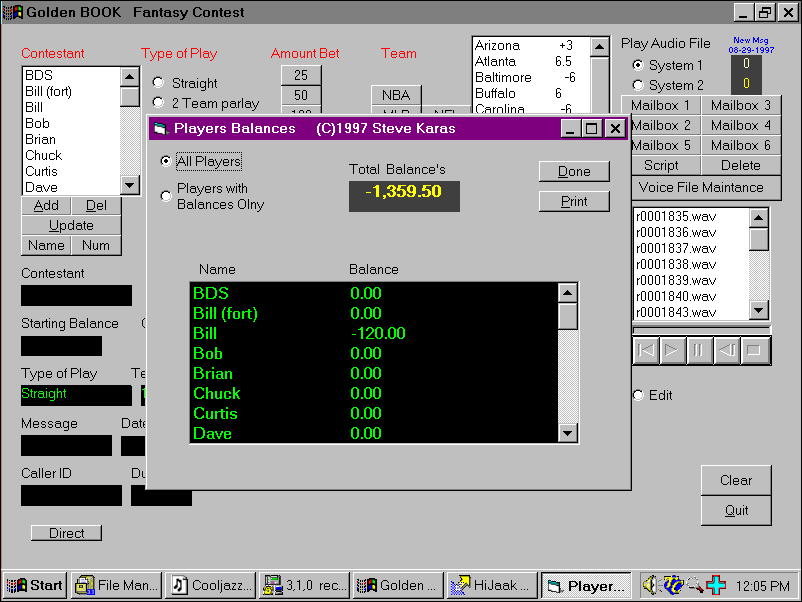Click the Starting Balance field
802x602 pixels.
[61, 346]
